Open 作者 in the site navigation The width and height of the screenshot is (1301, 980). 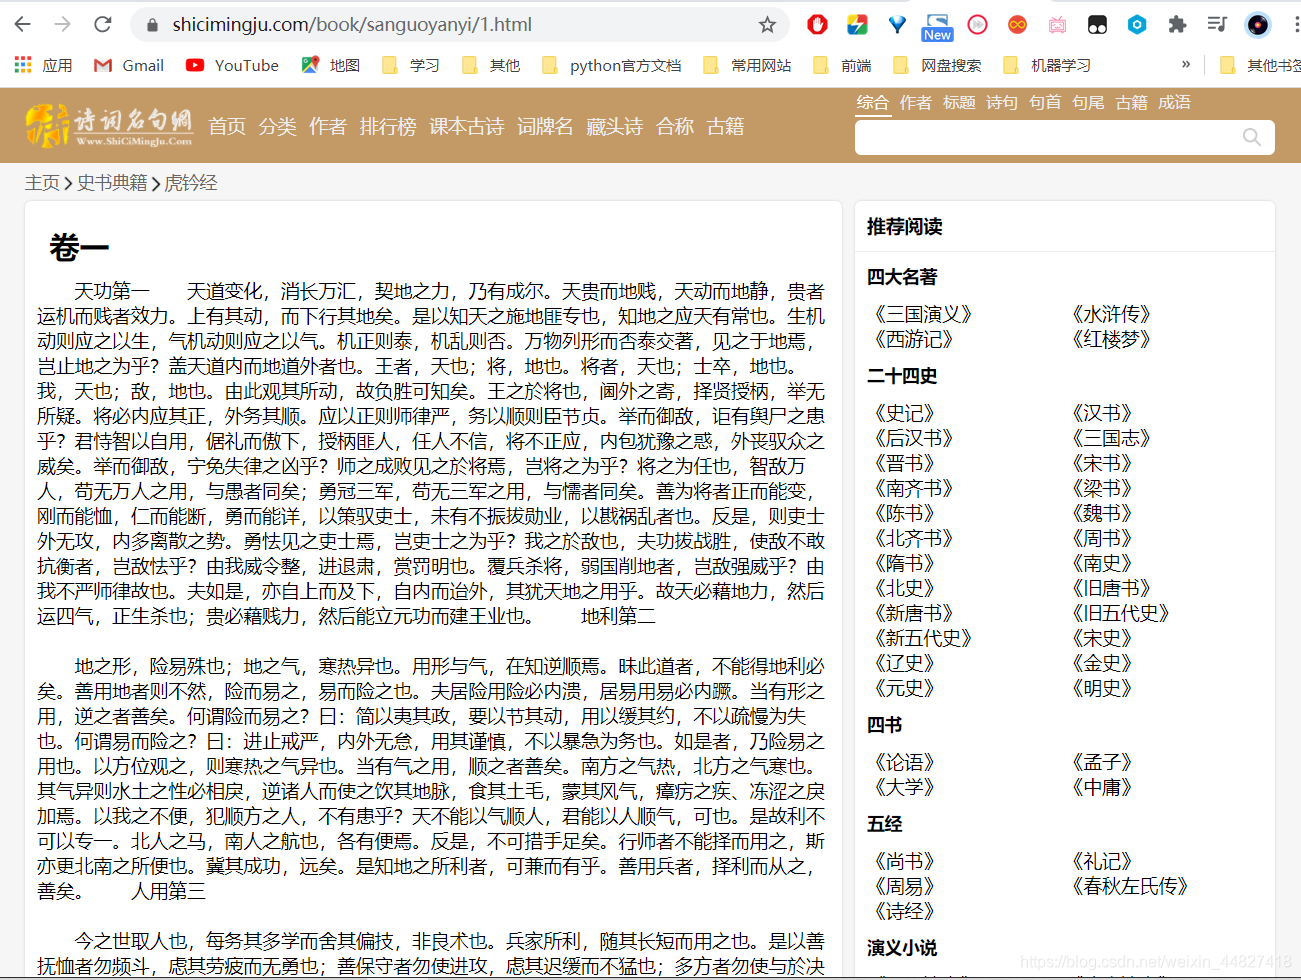(x=327, y=126)
